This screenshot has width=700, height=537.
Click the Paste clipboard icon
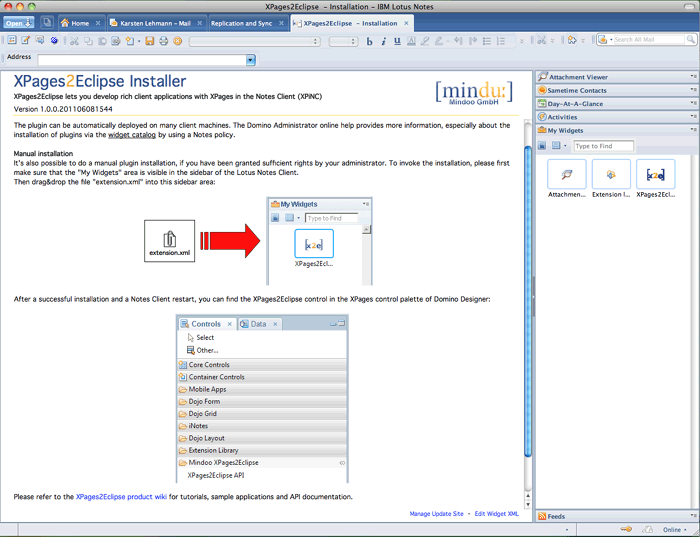click(102, 41)
